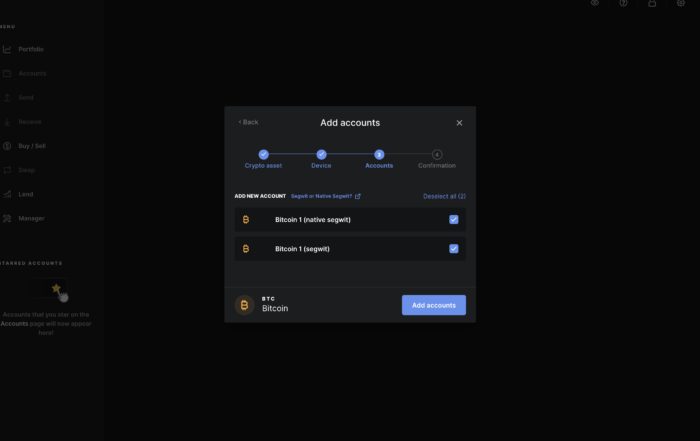Open the Segwit or Native Segwit help link

coord(325,196)
